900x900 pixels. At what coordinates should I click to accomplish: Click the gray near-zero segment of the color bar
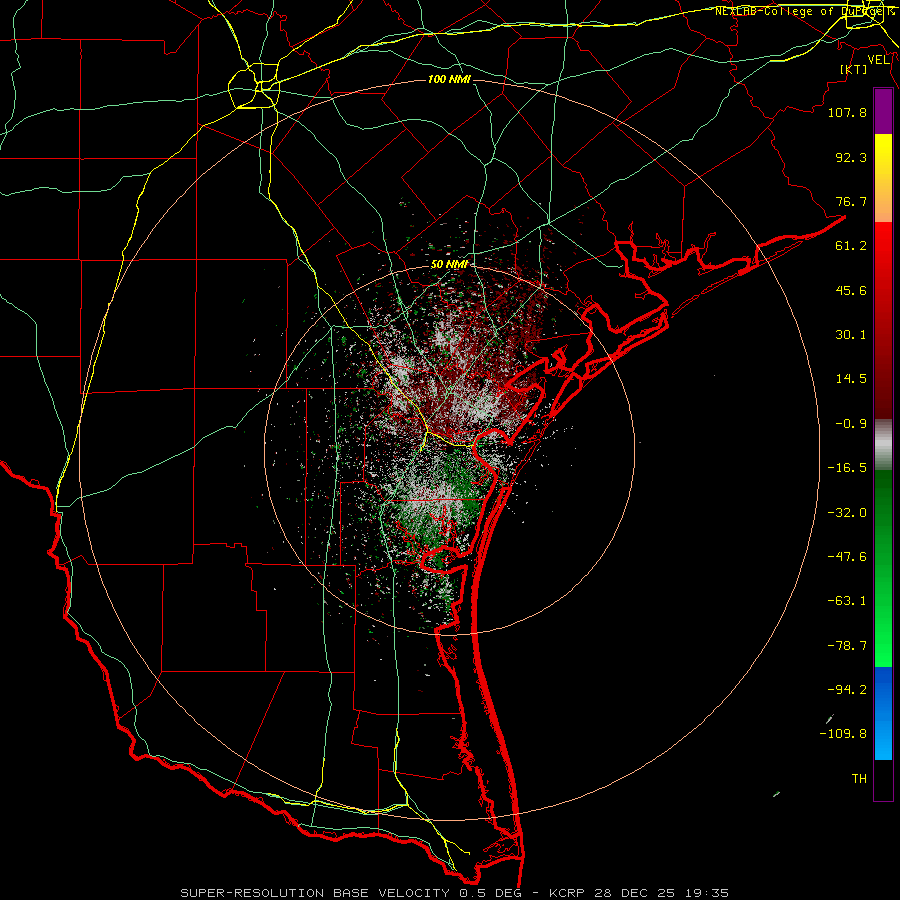883,444
